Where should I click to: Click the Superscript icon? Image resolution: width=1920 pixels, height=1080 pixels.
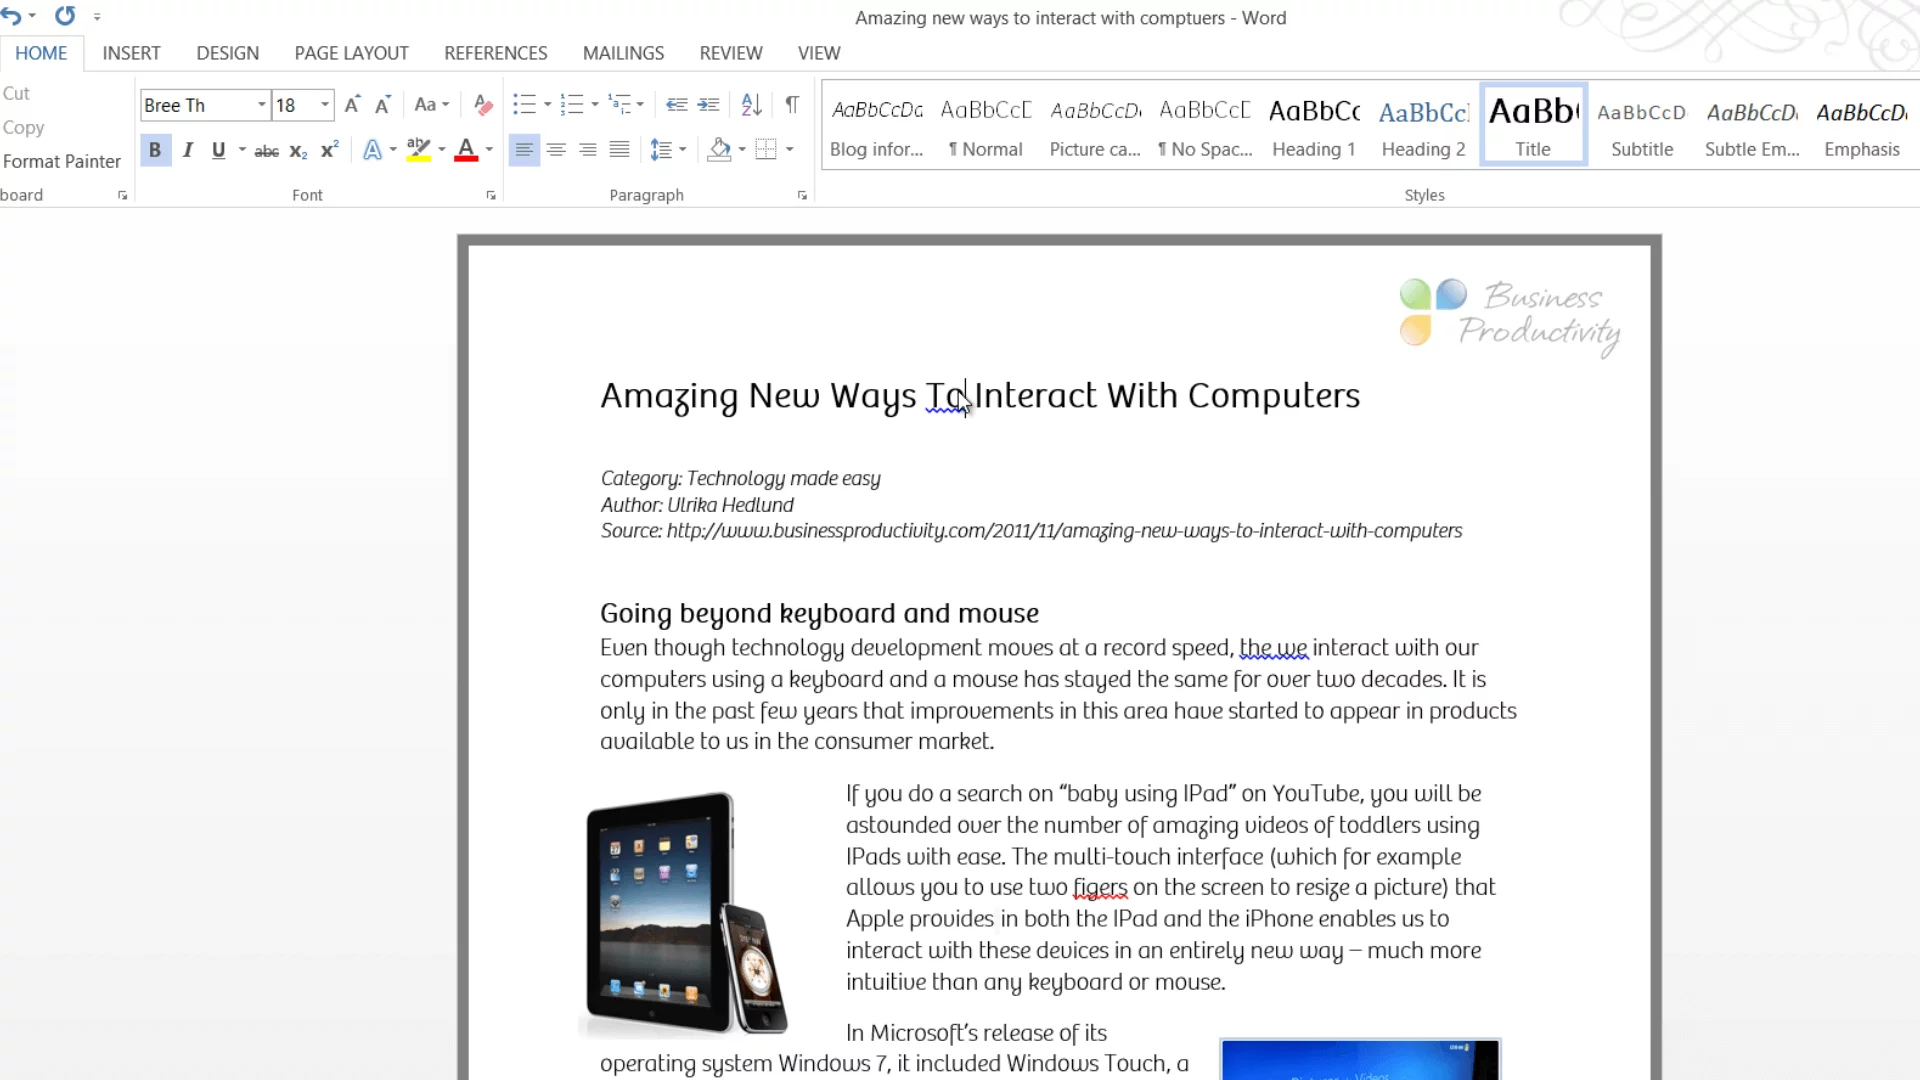[x=329, y=151]
